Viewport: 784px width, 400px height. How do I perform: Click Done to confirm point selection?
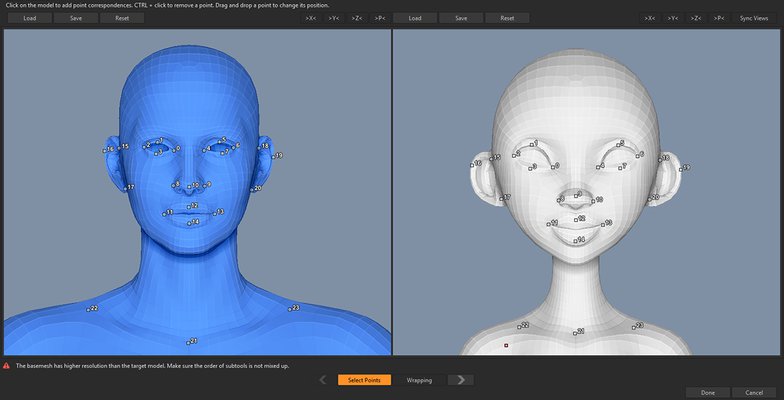click(x=707, y=392)
